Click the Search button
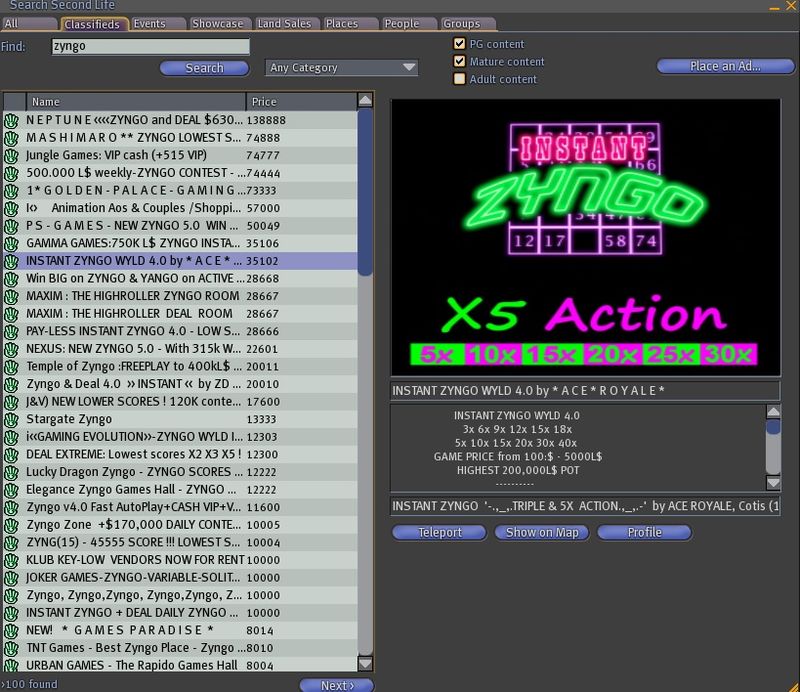 pyautogui.click(x=205, y=68)
